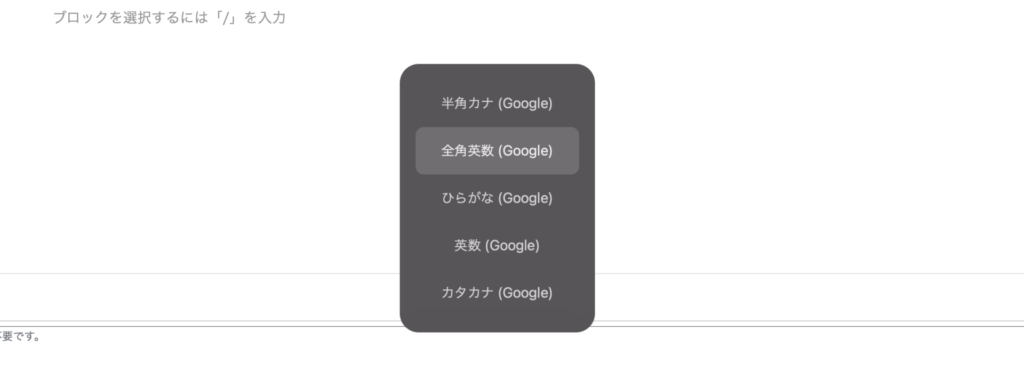Viewport: 1024px width, 379px height.
Task: Choose the full-width alphanumeric Google option
Action: [497, 151]
